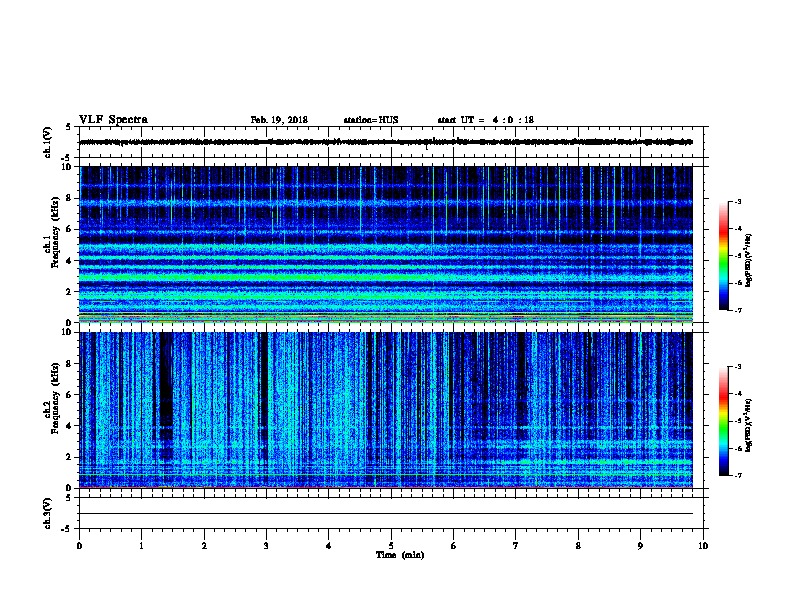Image resolution: width=792 pixels, height=612 pixels.
Task: Click the "4" kHz tick of the ch.1 spectrogram
Action: click(x=71, y=261)
